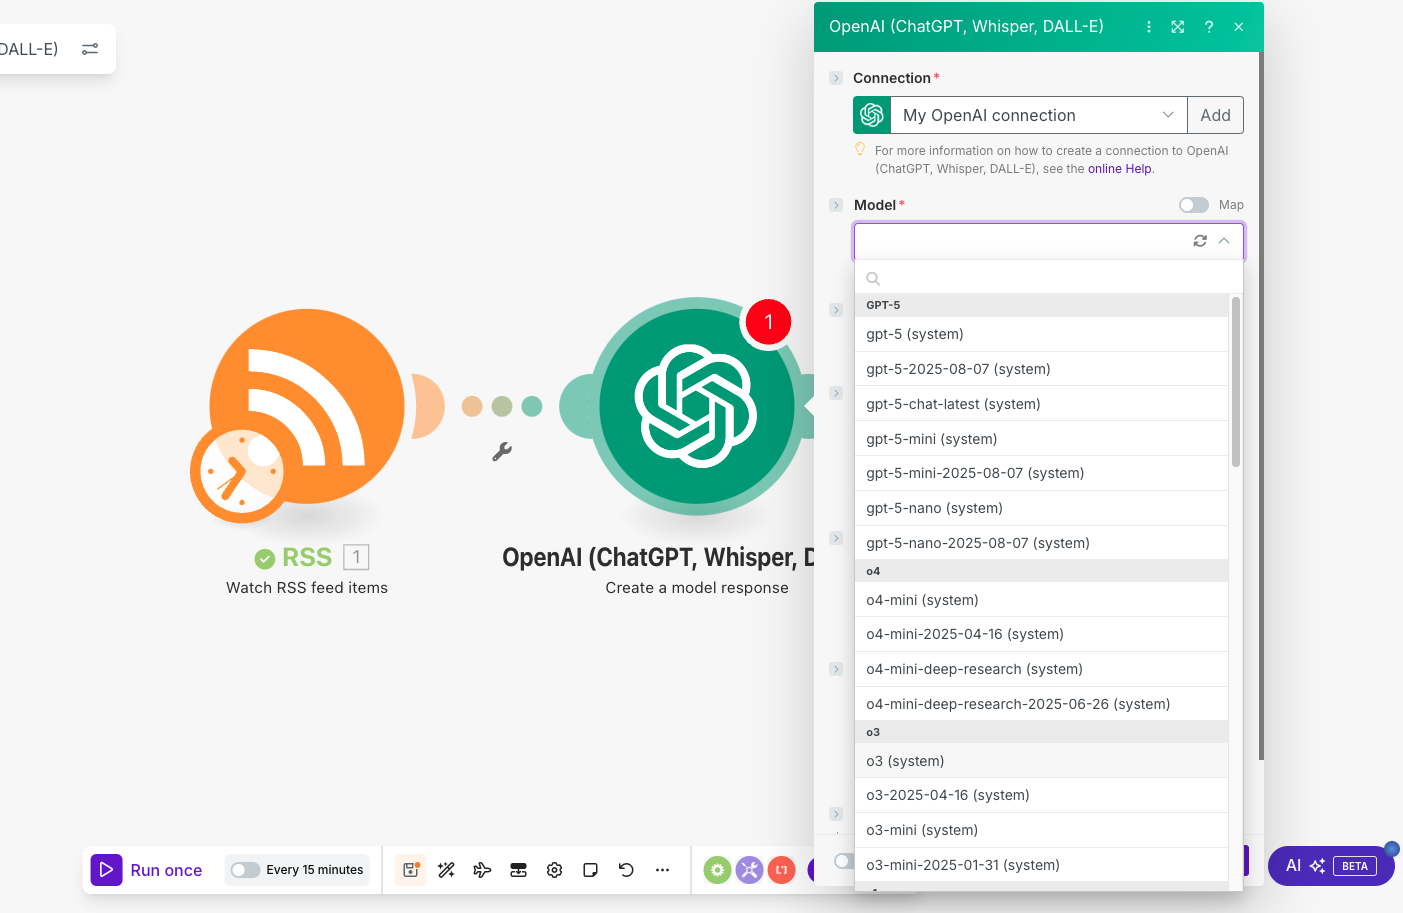Screen dimensions: 1403x913
Task: Choose gpt-5-chat-latest (system)
Action: (1041, 404)
